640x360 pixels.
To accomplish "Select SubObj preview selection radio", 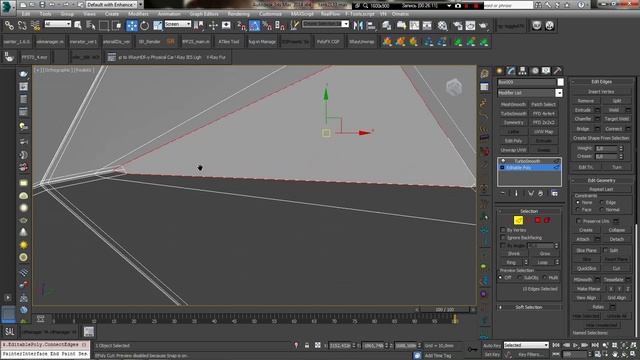I will tap(519, 278).
